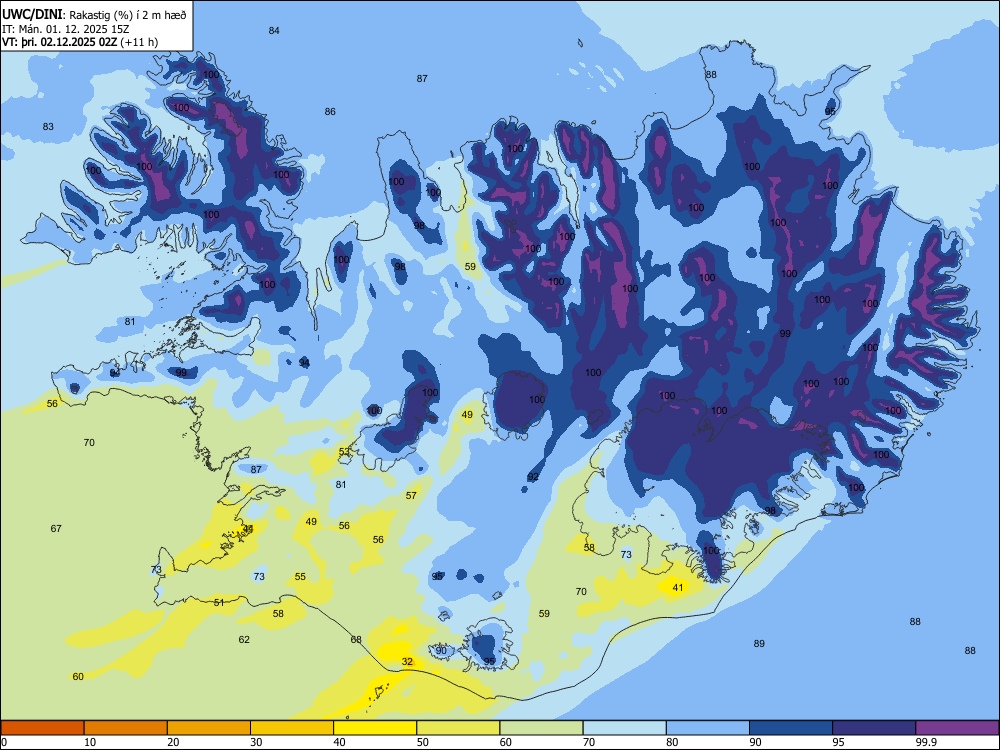The height and width of the screenshot is (750, 1000).
Task: Click the humidity value 68
Action: tap(356, 640)
